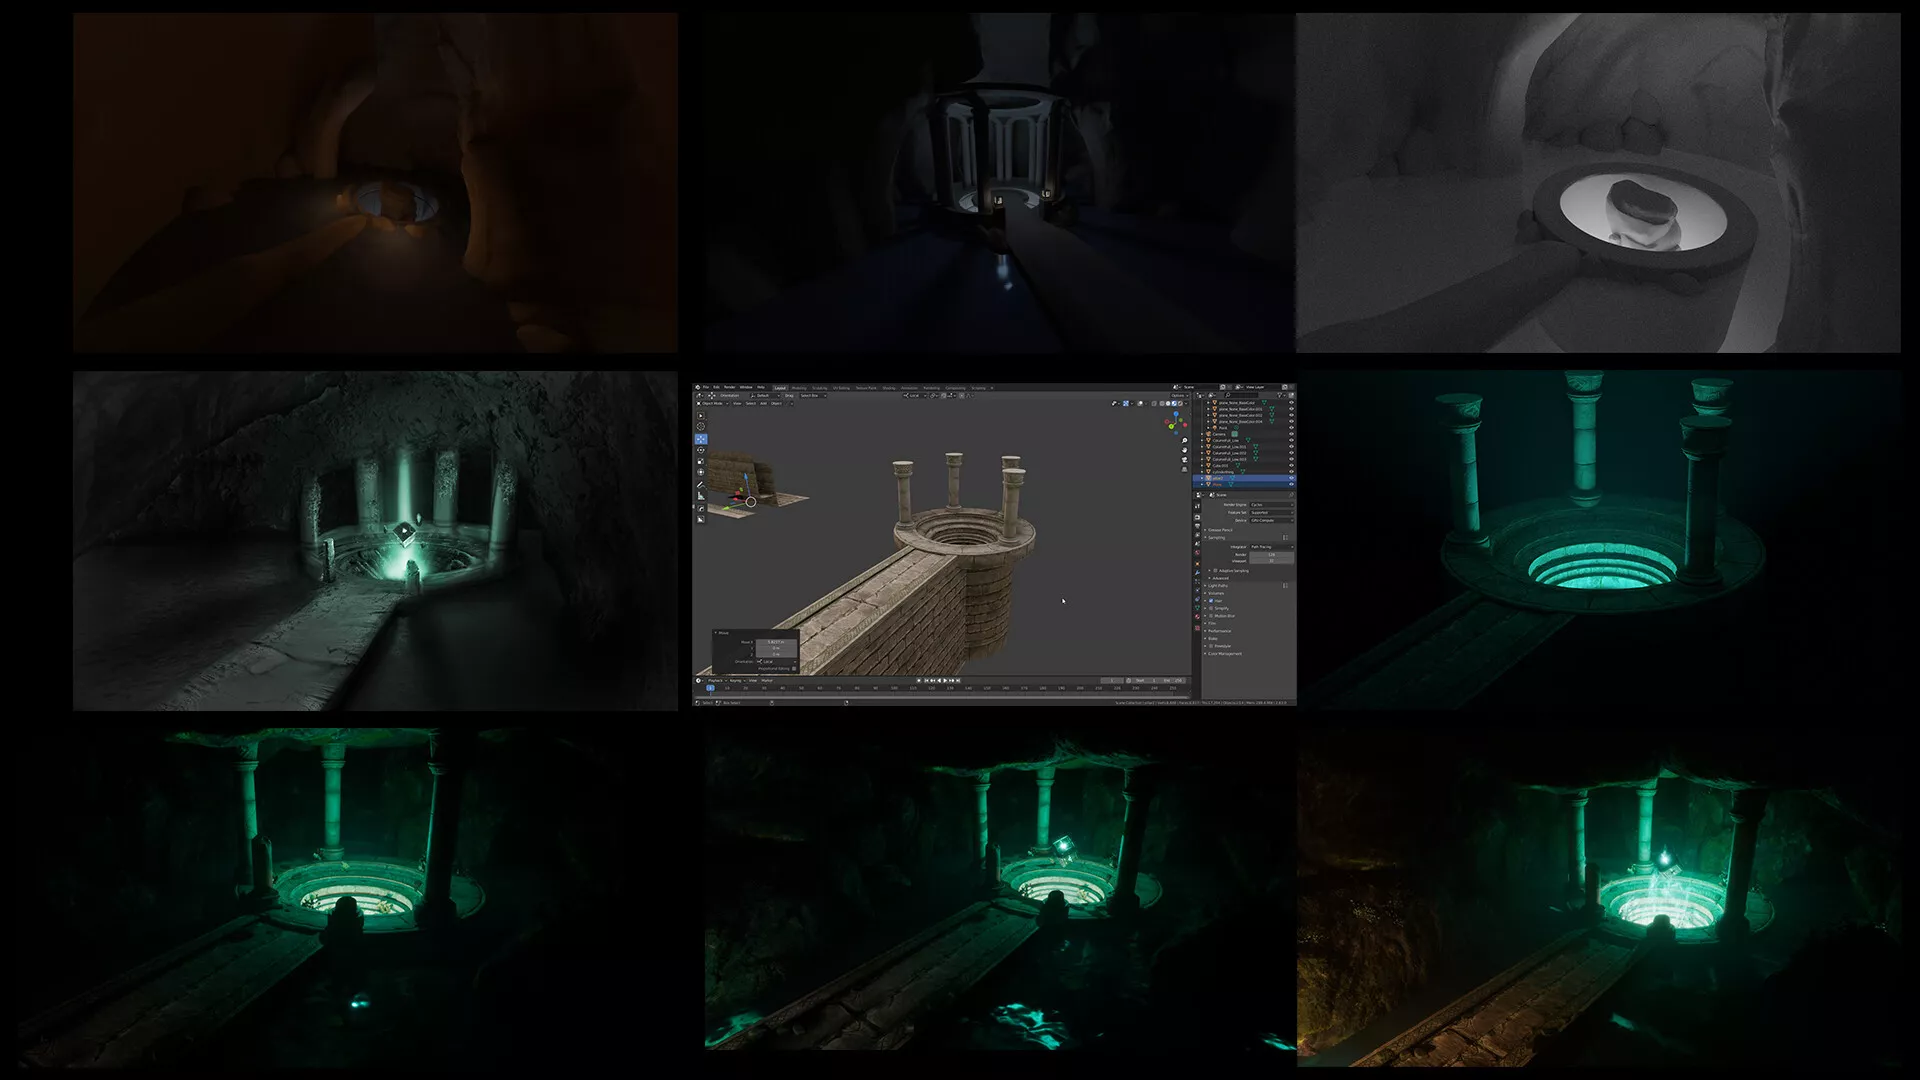Select the Annotate pencil tool
The image size is (1920, 1080).
pos(701,485)
